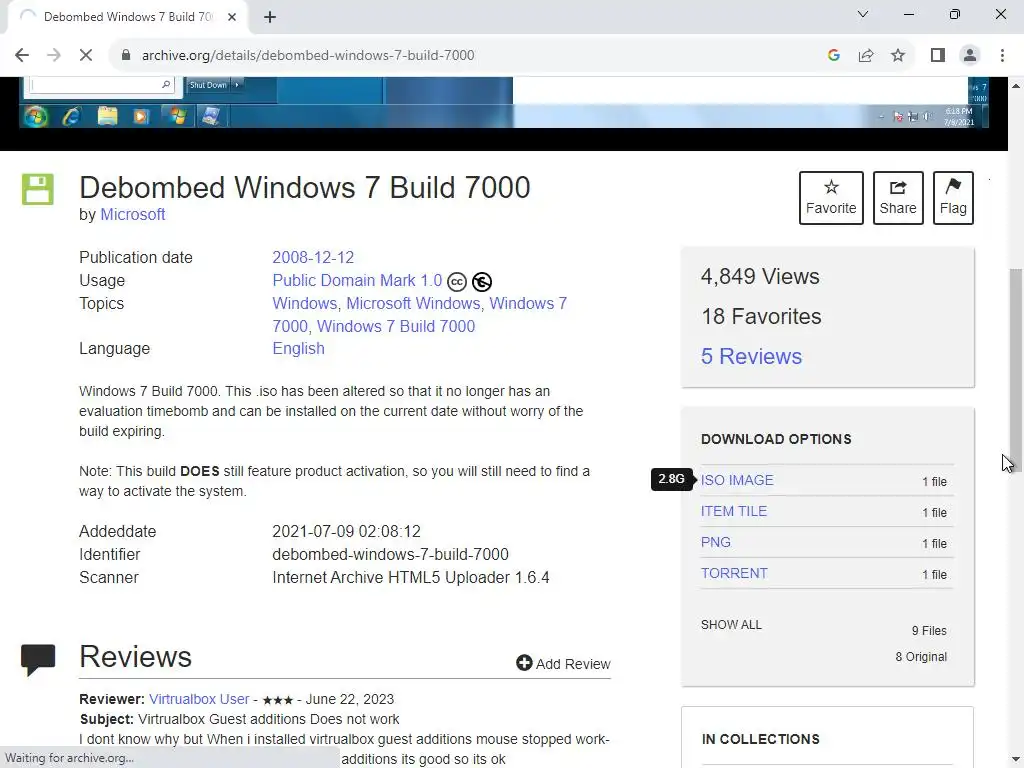Image resolution: width=1024 pixels, height=768 pixels.
Task: Click the green floppy disk software icon
Action: [x=38, y=189]
